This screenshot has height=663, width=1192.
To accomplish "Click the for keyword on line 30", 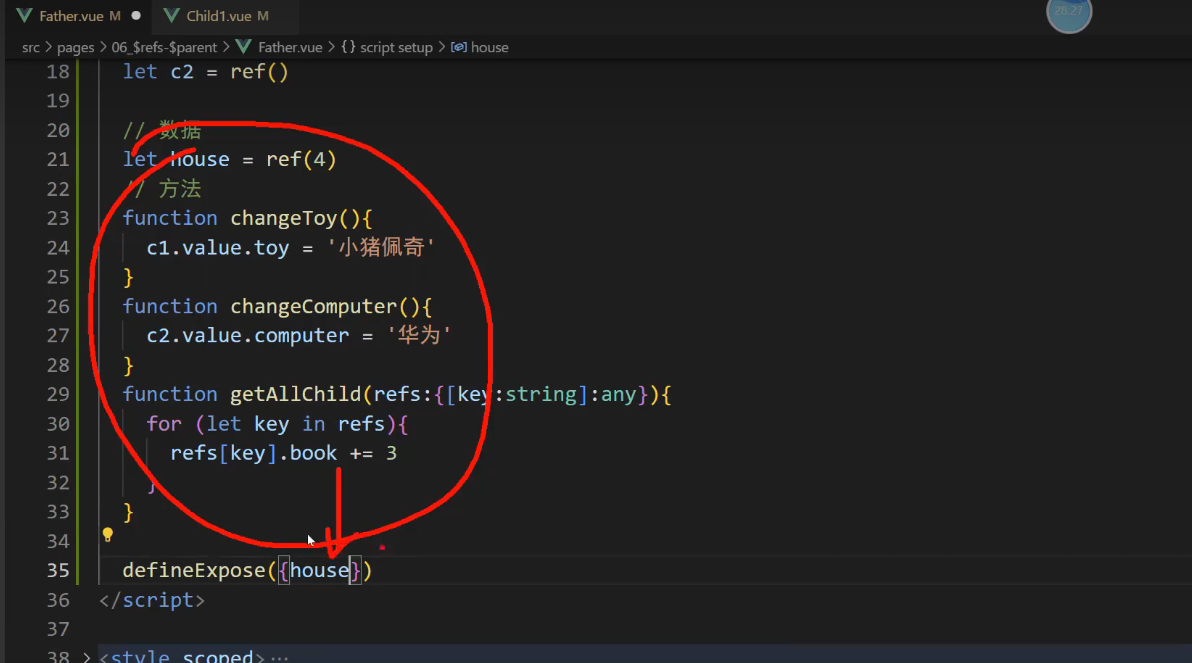I will pos(164,423).
